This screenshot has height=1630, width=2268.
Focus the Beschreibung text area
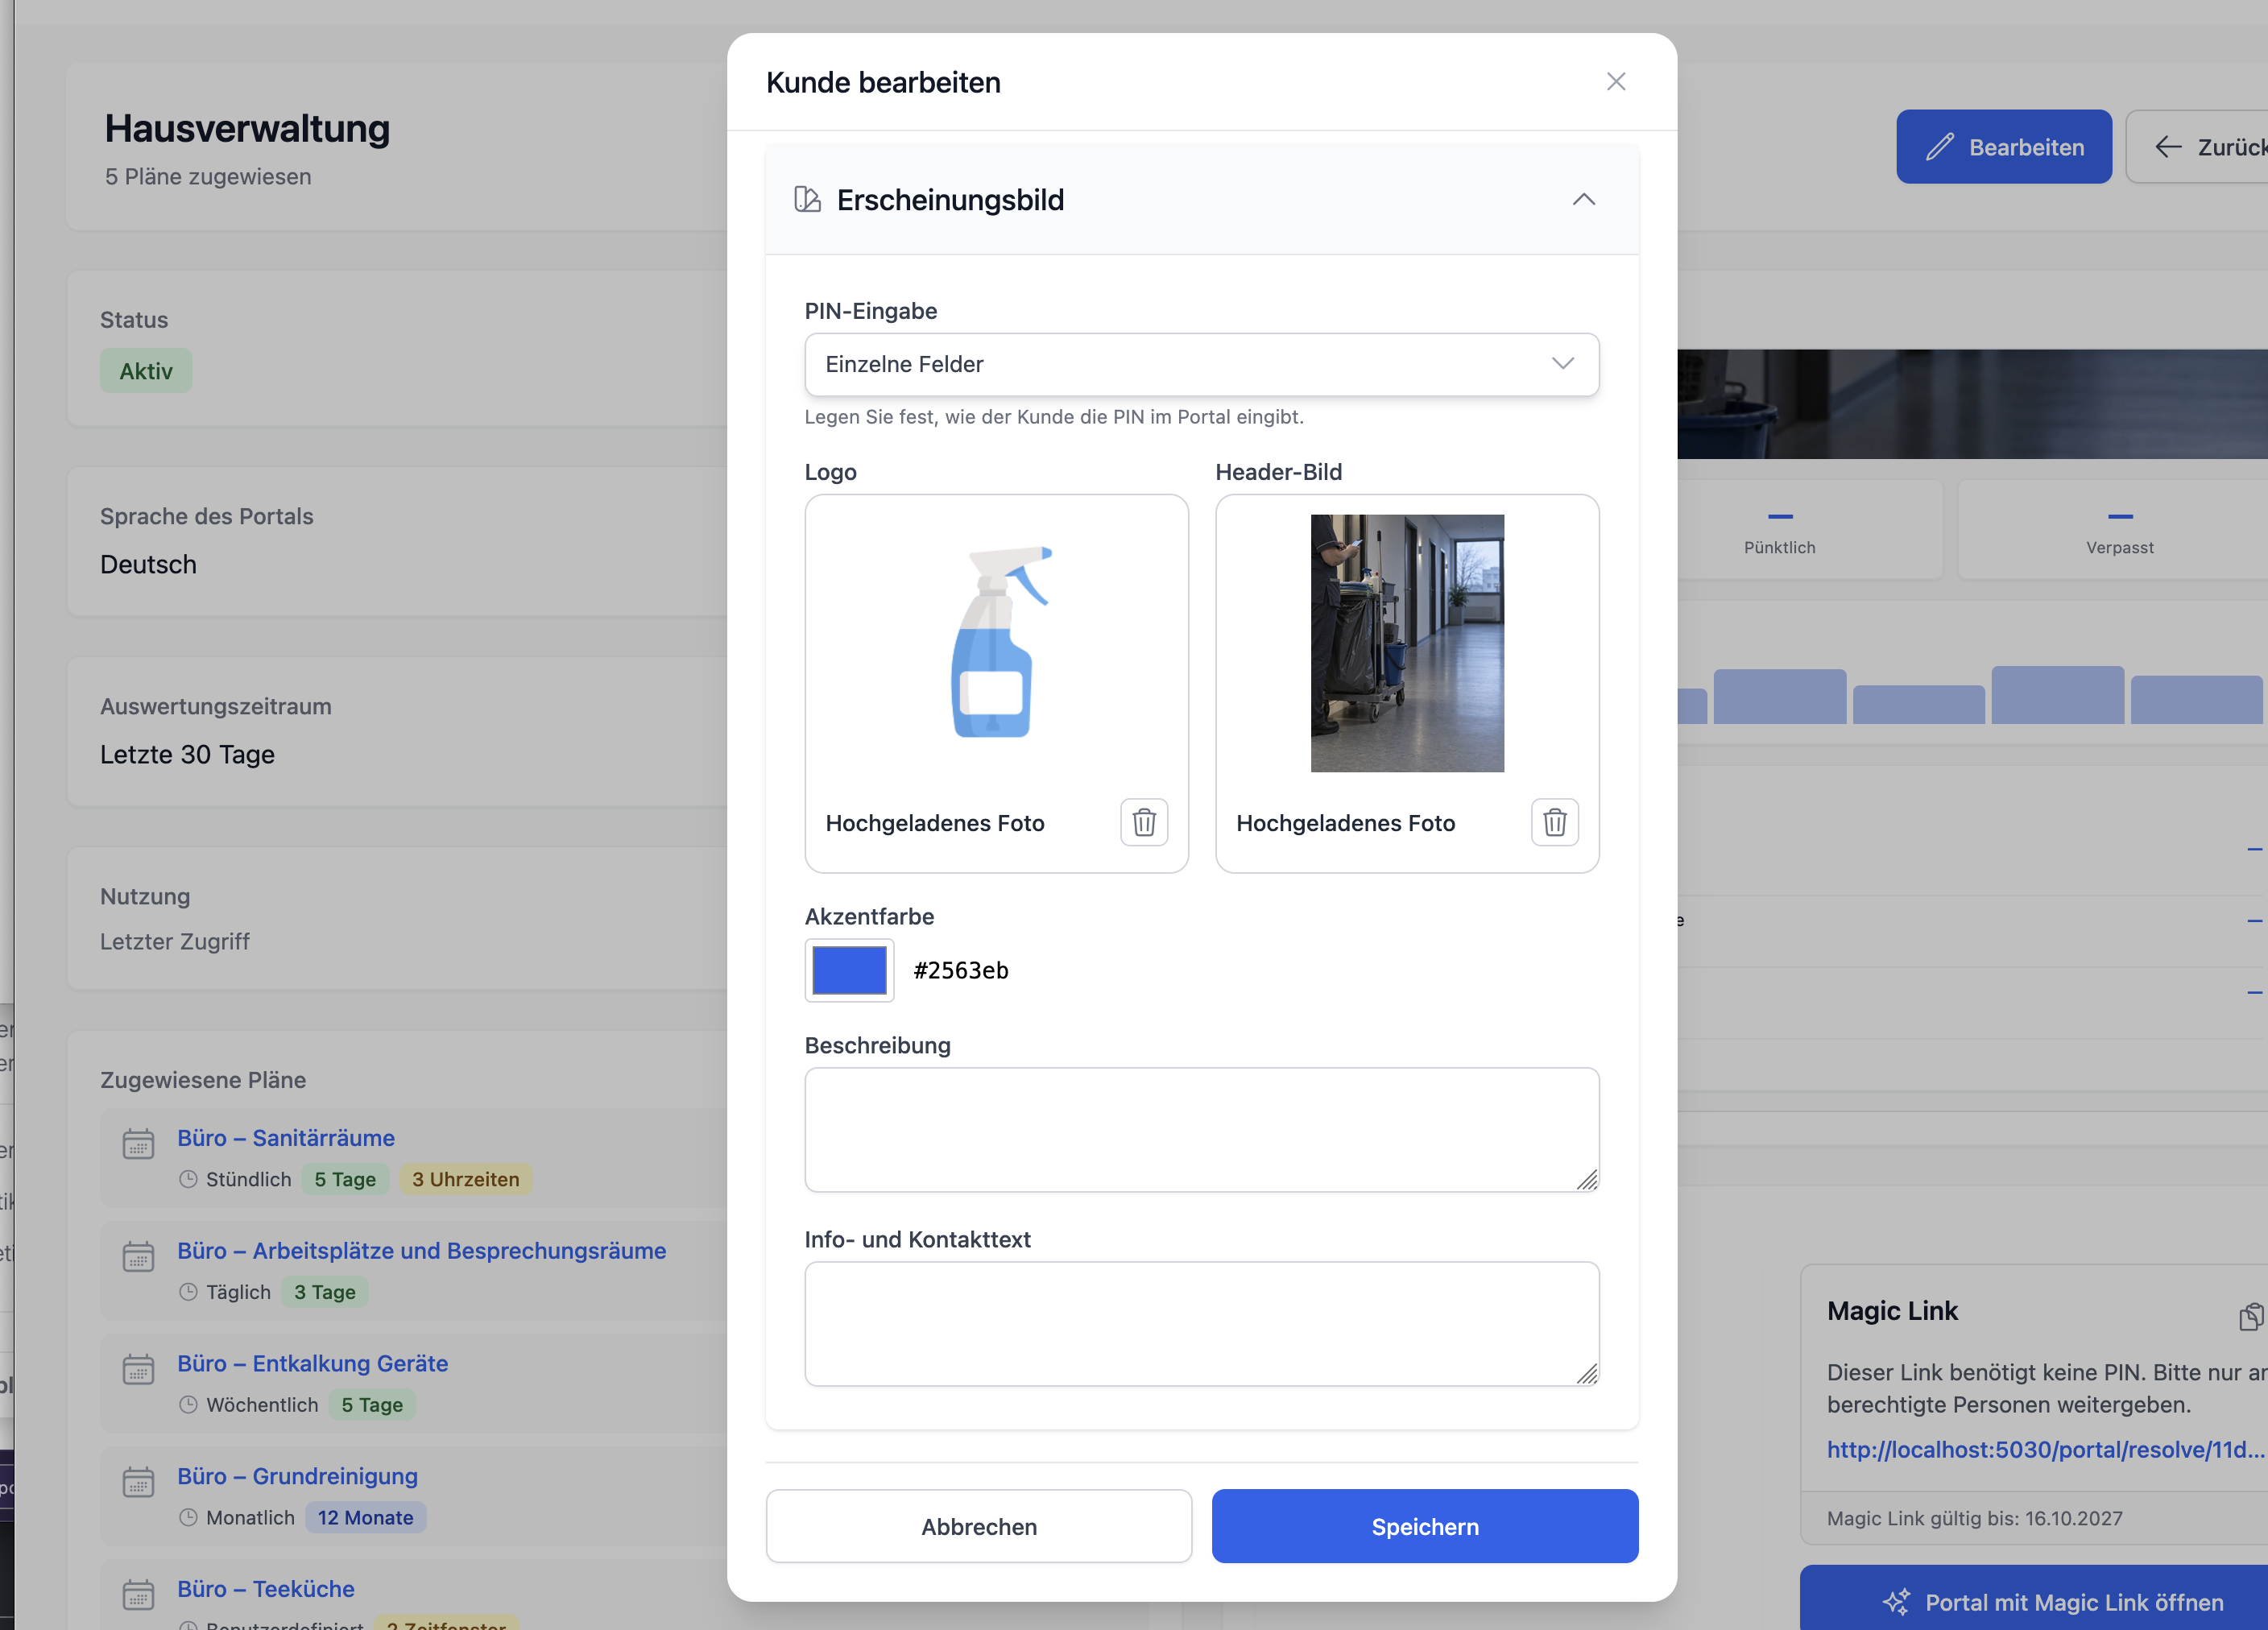1201,1129
